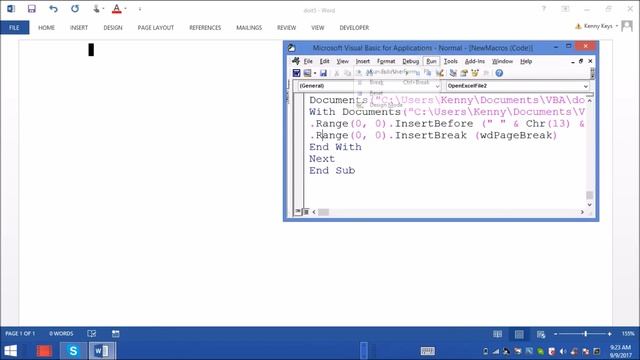
Task: Click the proofing check icon in status bar
Action: coord(92,333)
